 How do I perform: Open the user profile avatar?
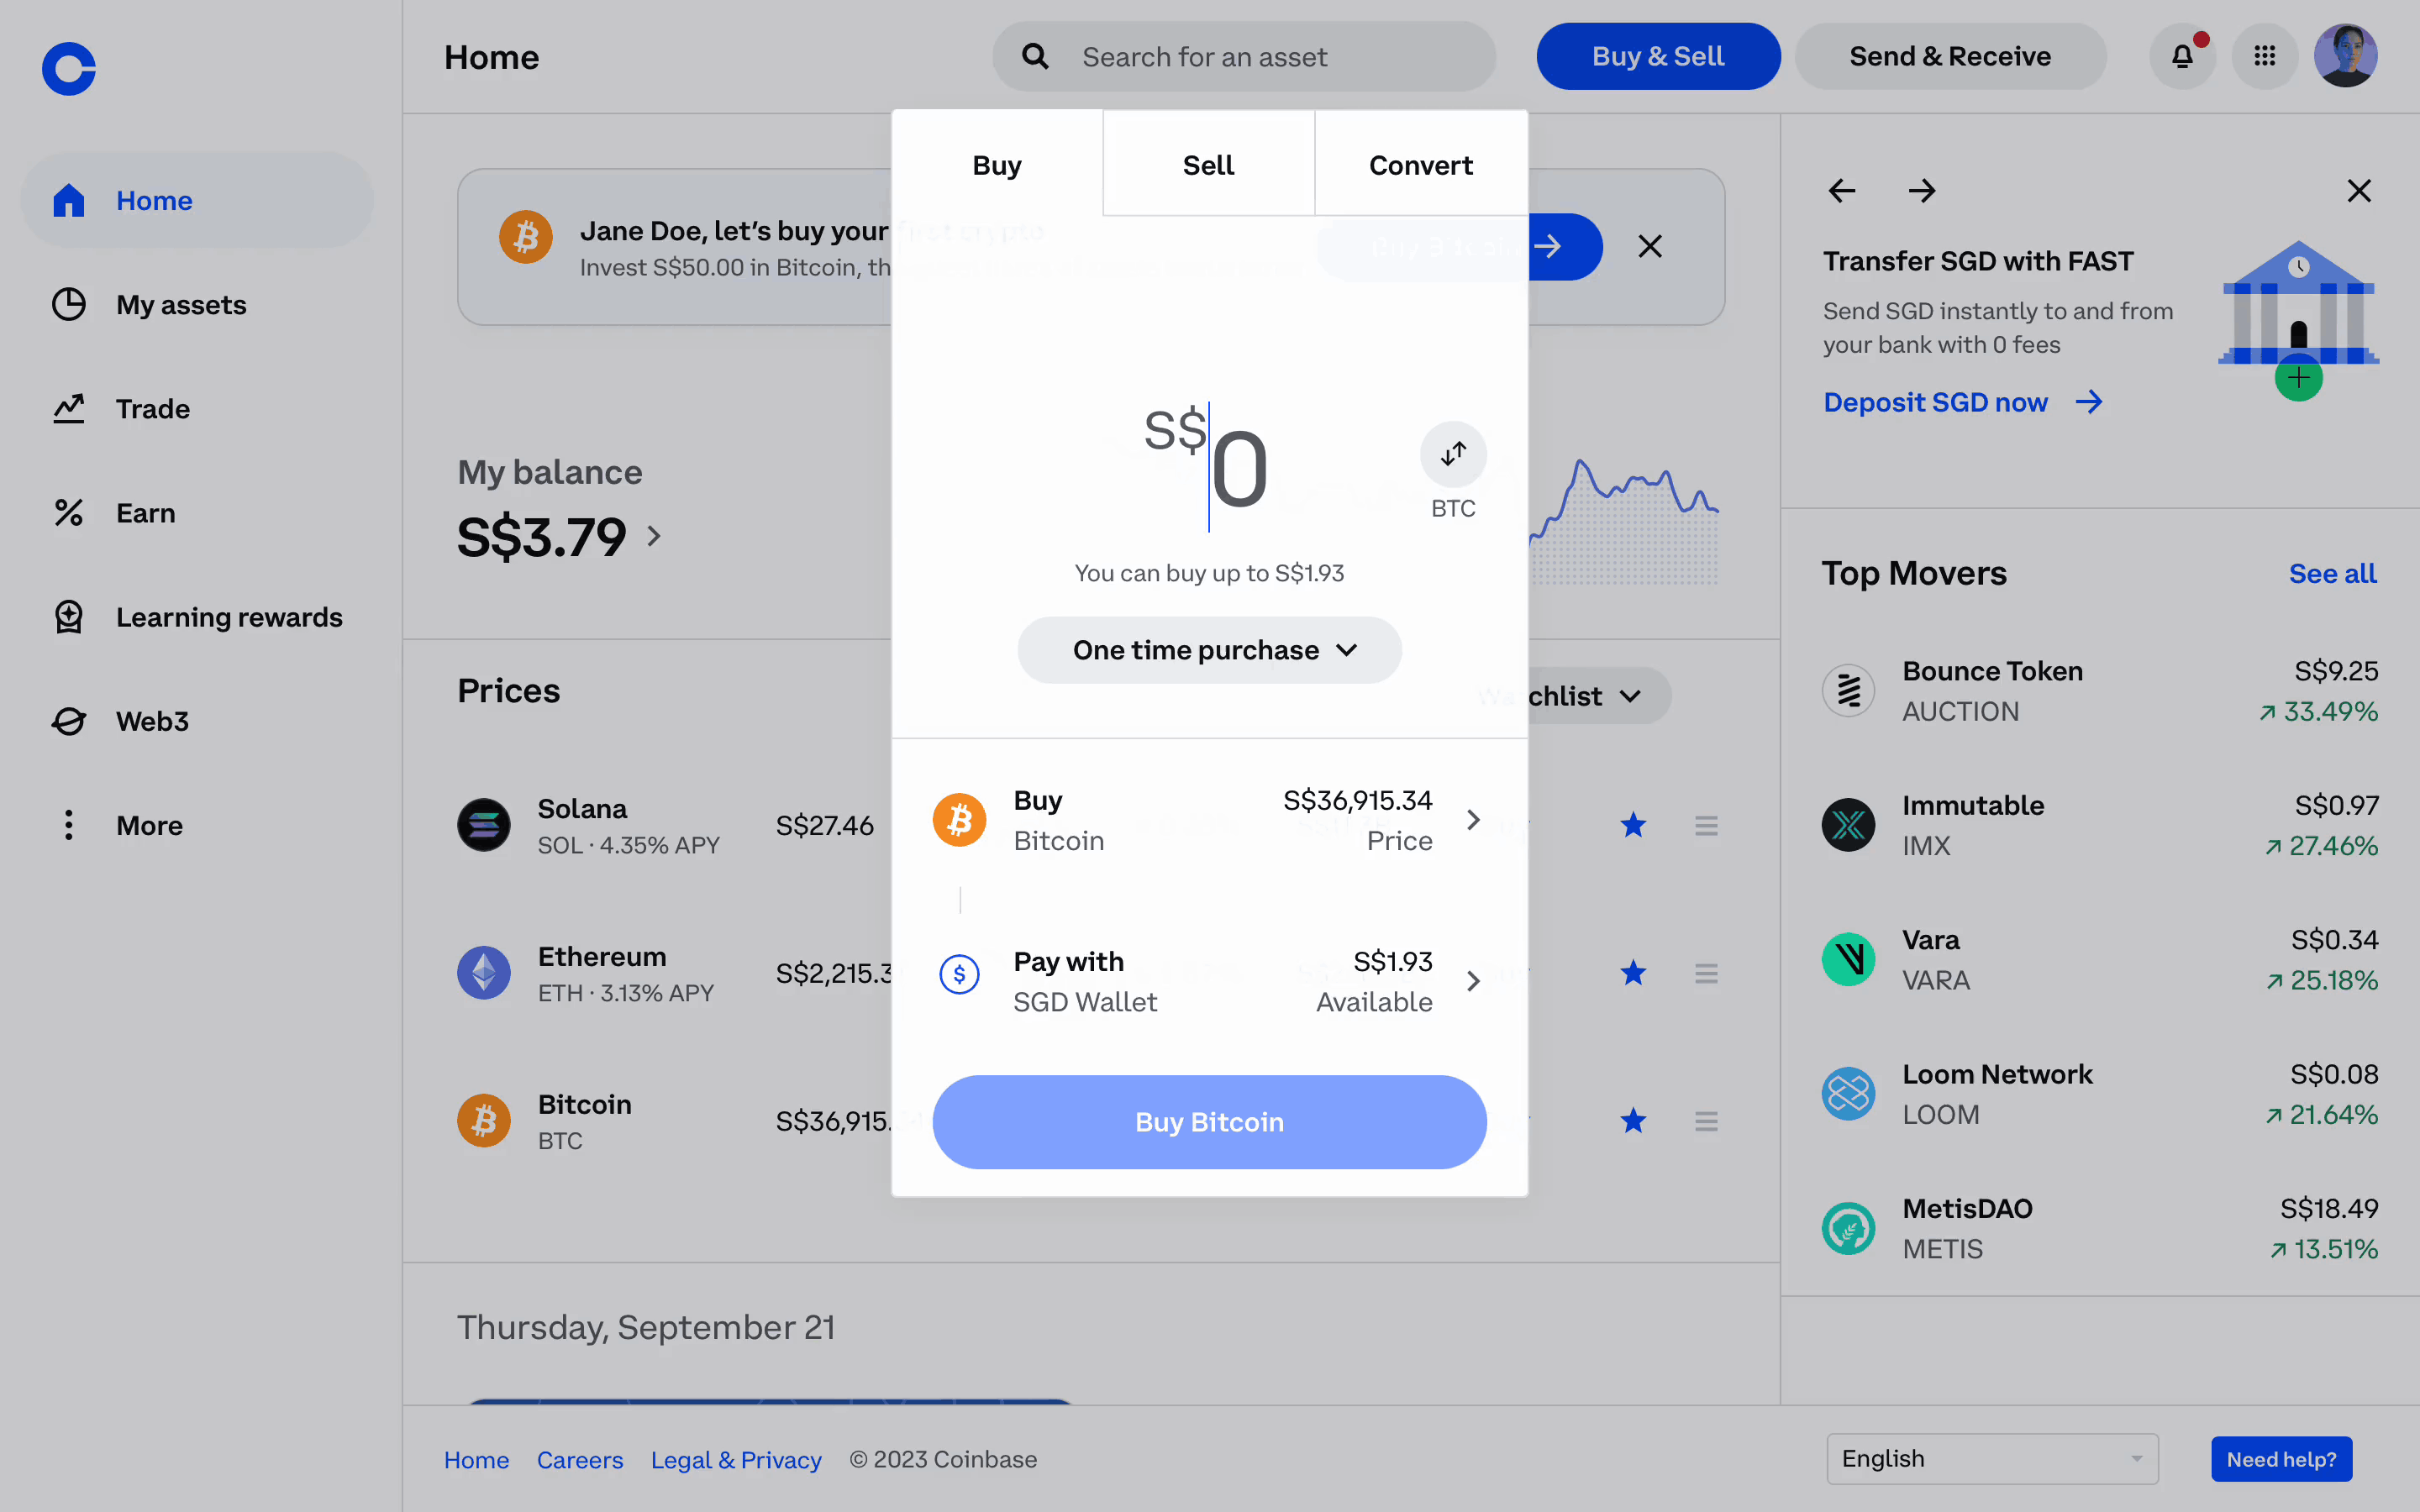point(2345,57)
